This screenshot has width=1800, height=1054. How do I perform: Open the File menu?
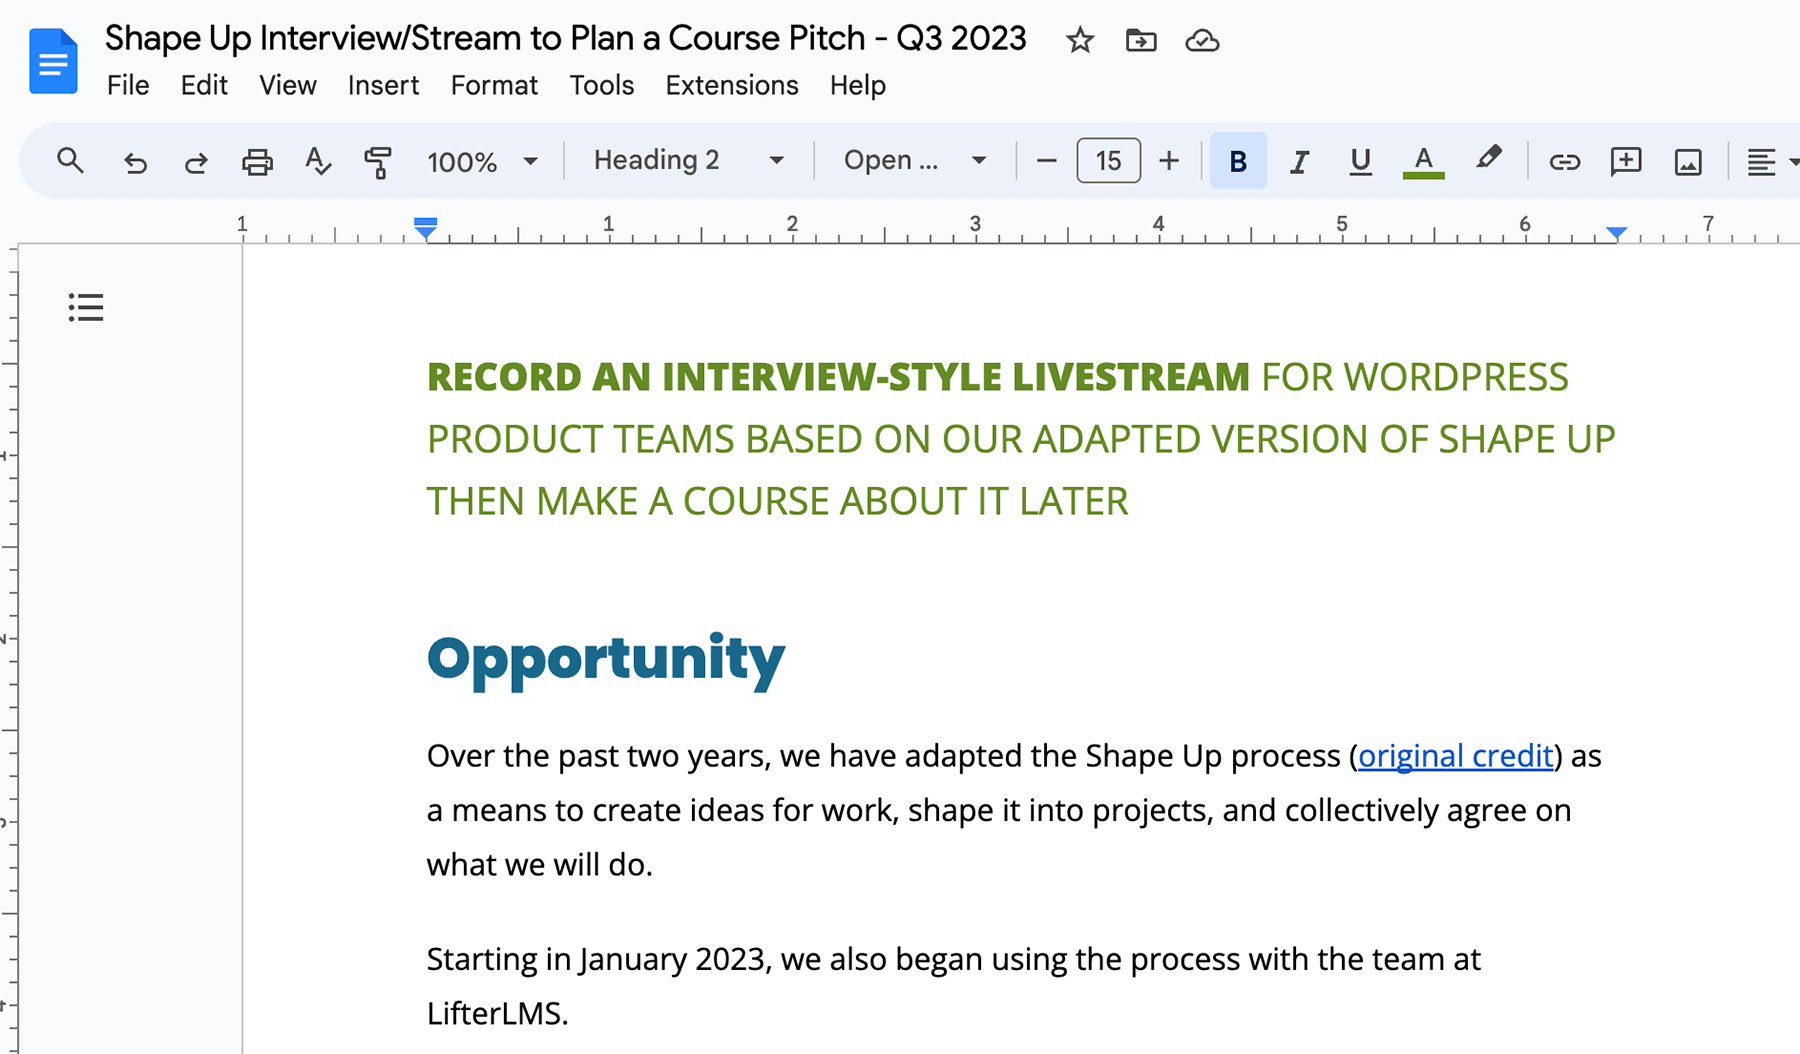(128, 85)
